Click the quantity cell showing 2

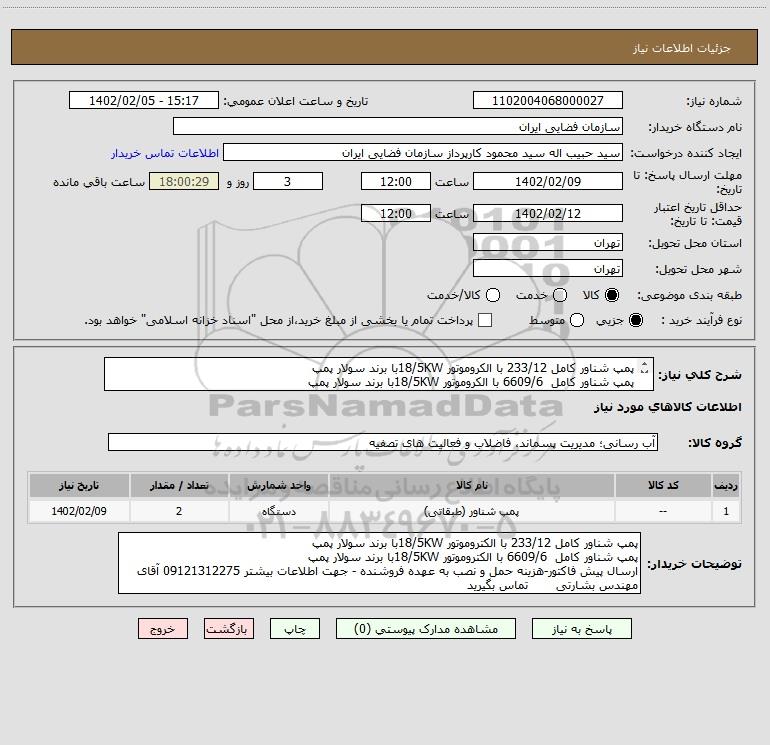tap(179, 511)
